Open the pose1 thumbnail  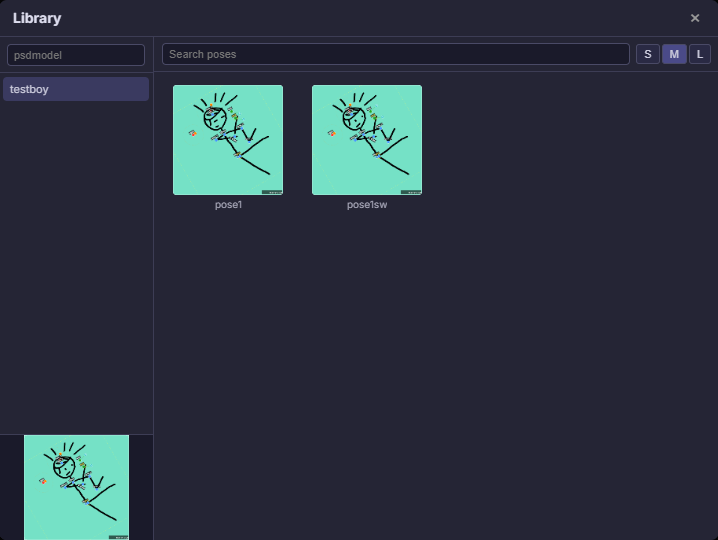pos(228,140)
